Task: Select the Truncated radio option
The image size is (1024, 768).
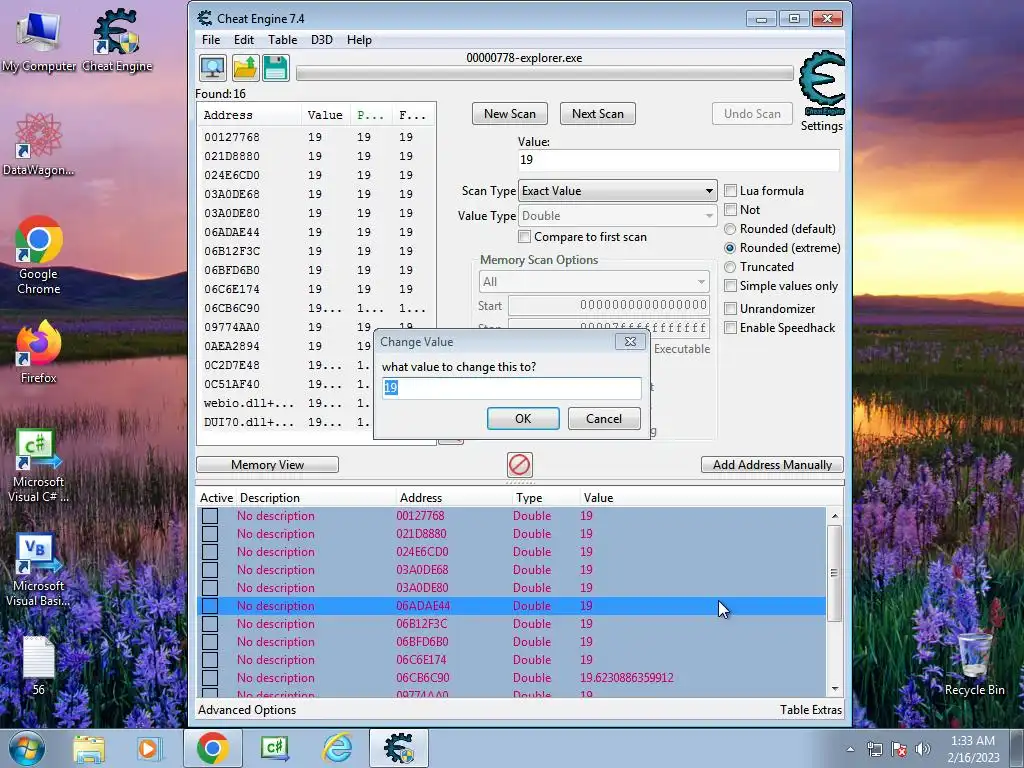Action: [x=730, y=267]
